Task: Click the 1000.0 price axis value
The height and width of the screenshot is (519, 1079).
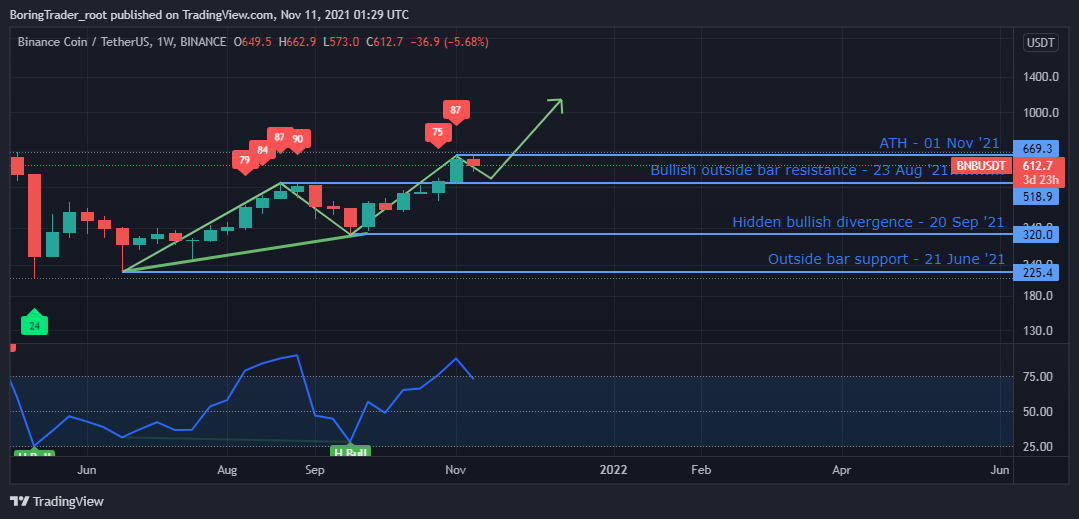Action: (1039, 113)
